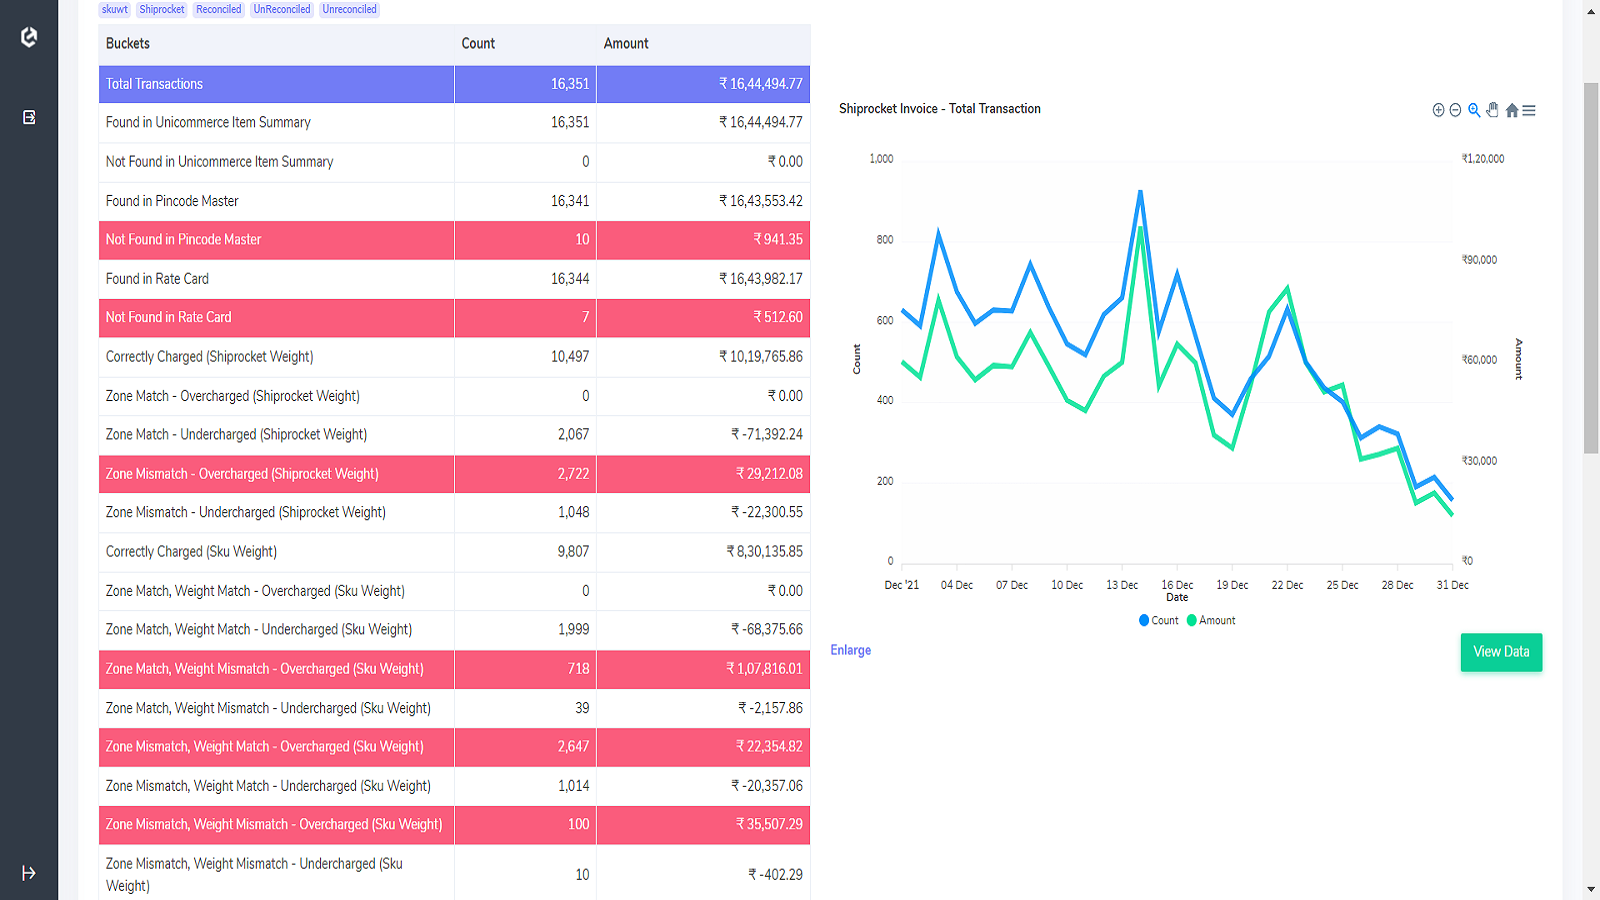This screenshot has height=900, width=1600.
Task: Zoom out of the chart
Action: tap(1455, 110)
